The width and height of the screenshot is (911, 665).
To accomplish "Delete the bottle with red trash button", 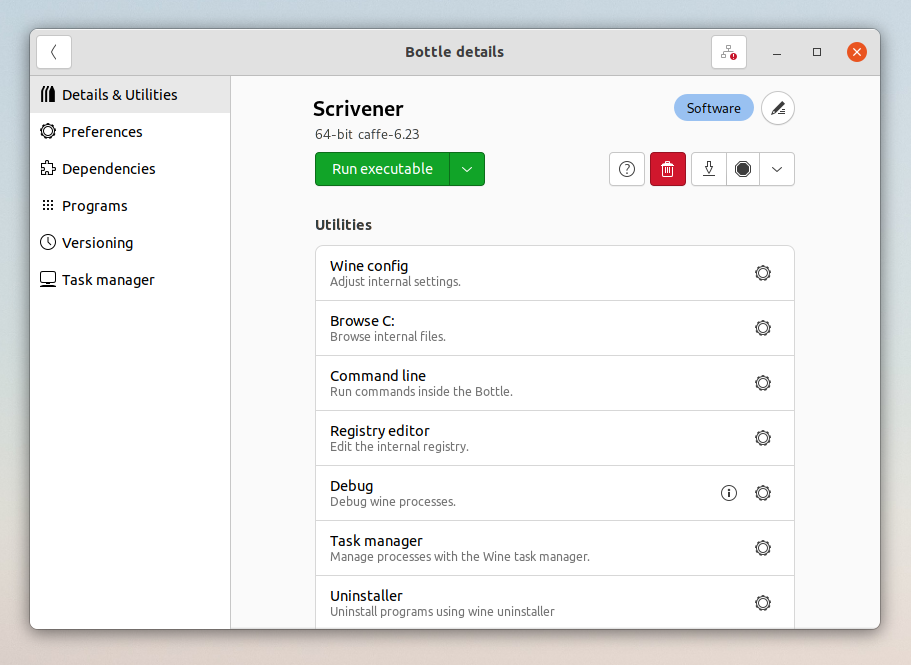I will 668,169.
